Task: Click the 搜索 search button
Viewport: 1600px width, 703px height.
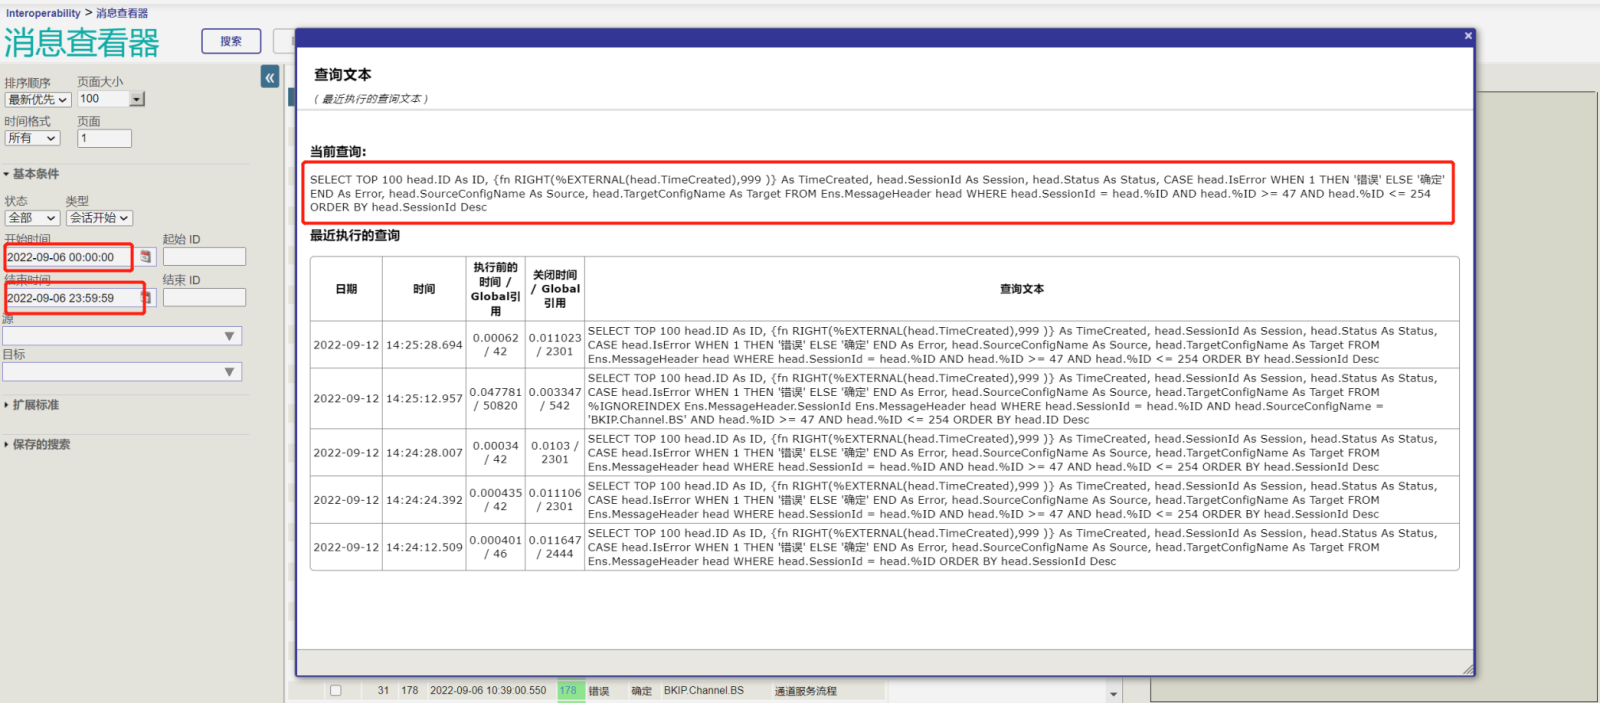Action: point(231,41)
